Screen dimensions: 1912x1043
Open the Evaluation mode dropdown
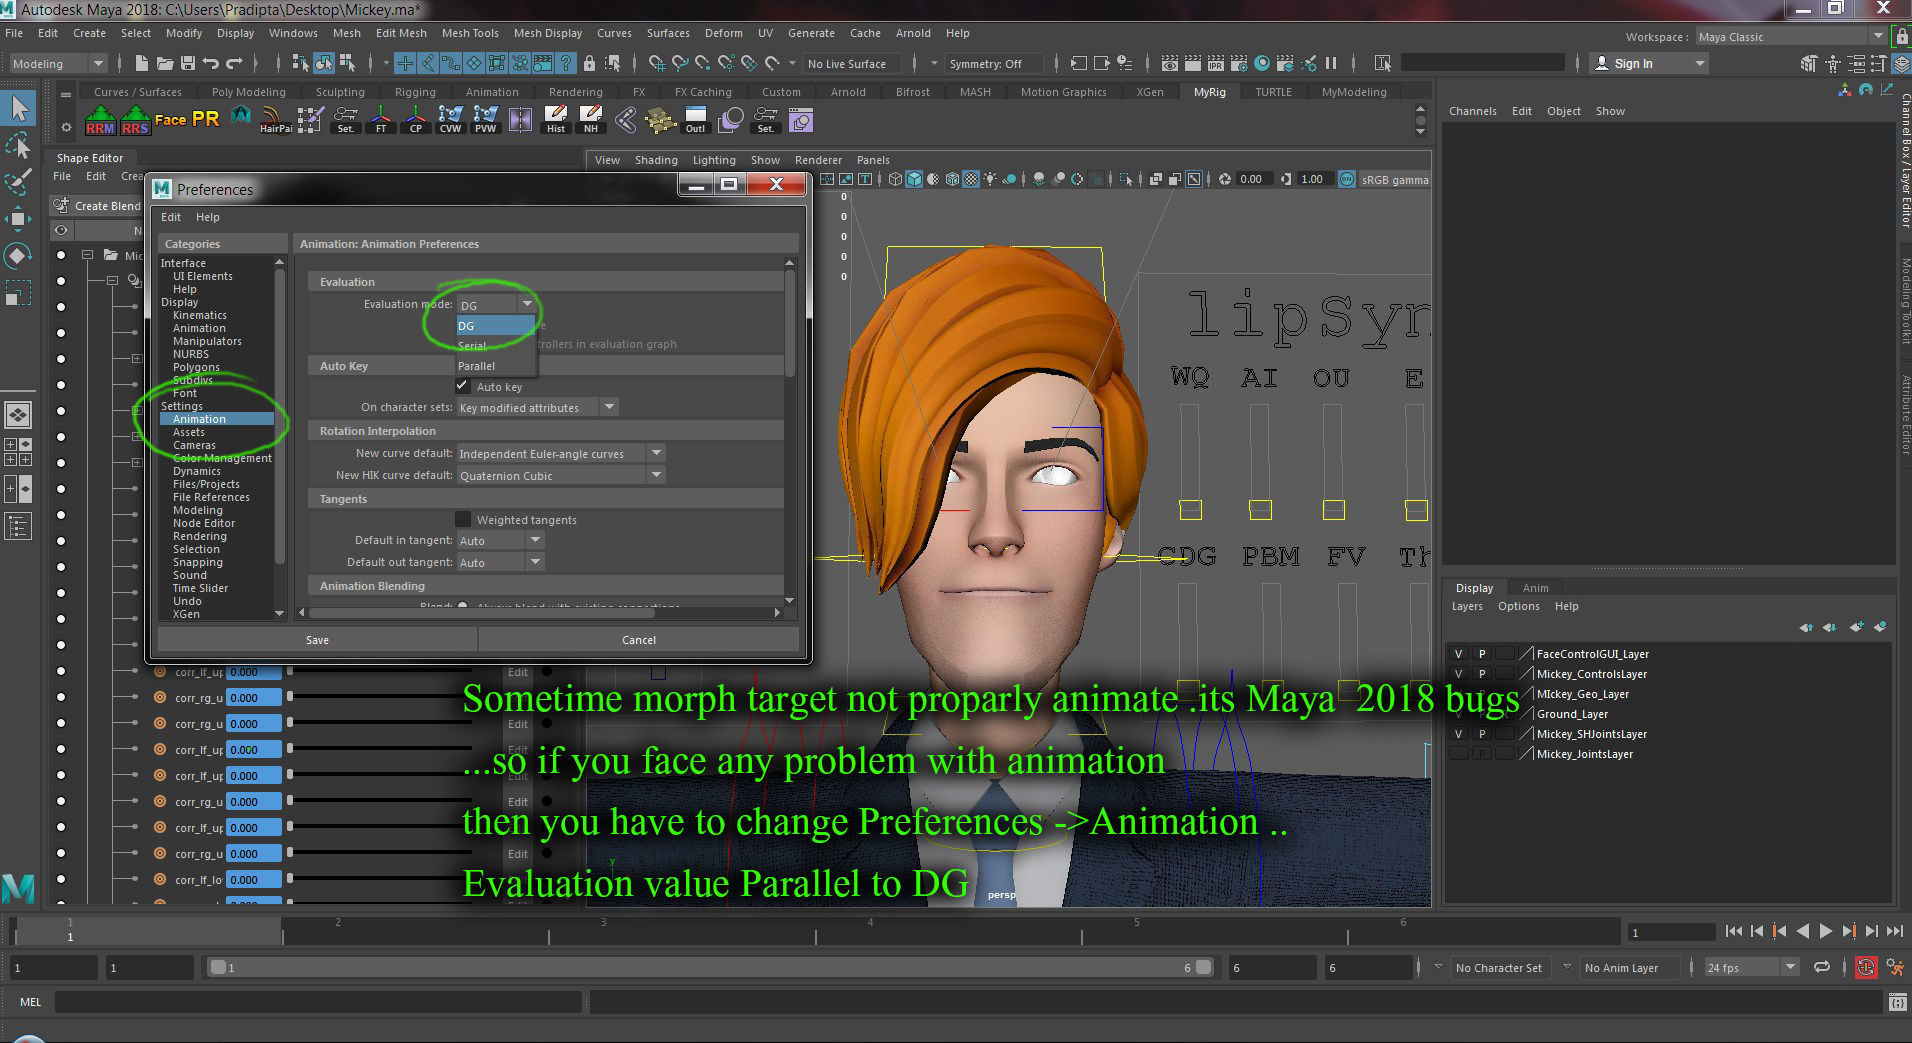click(497, 304)
